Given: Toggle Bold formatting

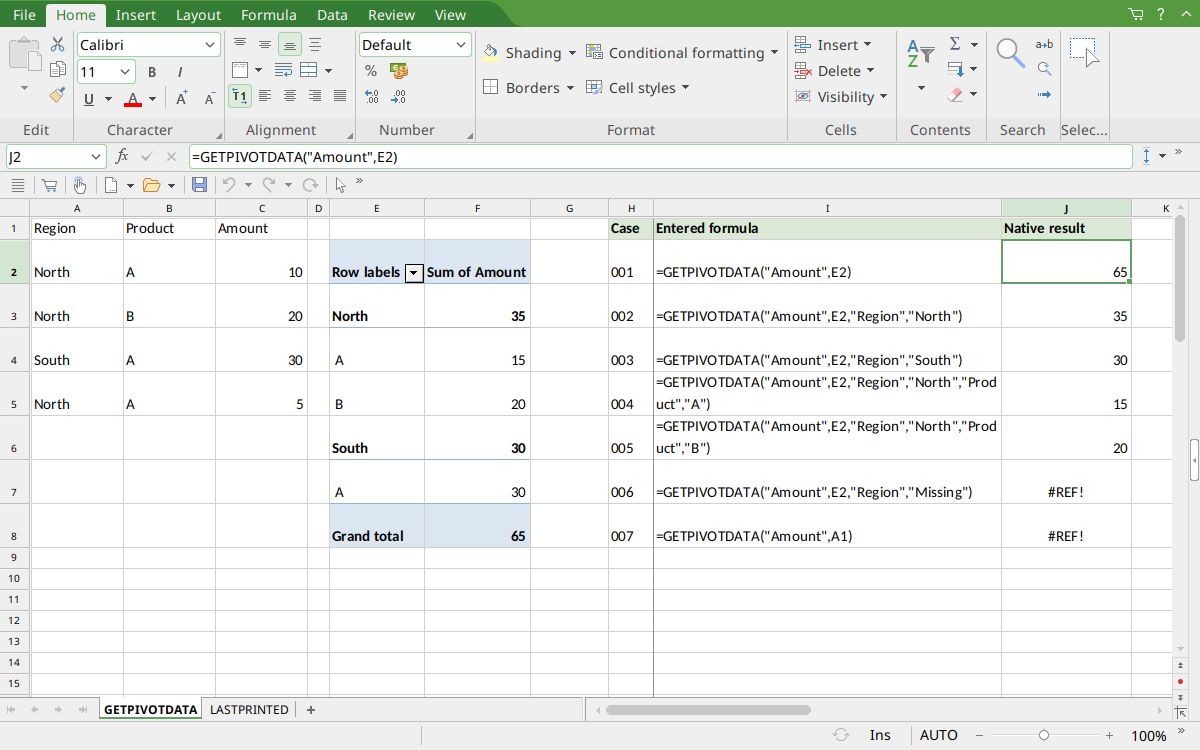Looking at the screenshot, I should point(152,72).
